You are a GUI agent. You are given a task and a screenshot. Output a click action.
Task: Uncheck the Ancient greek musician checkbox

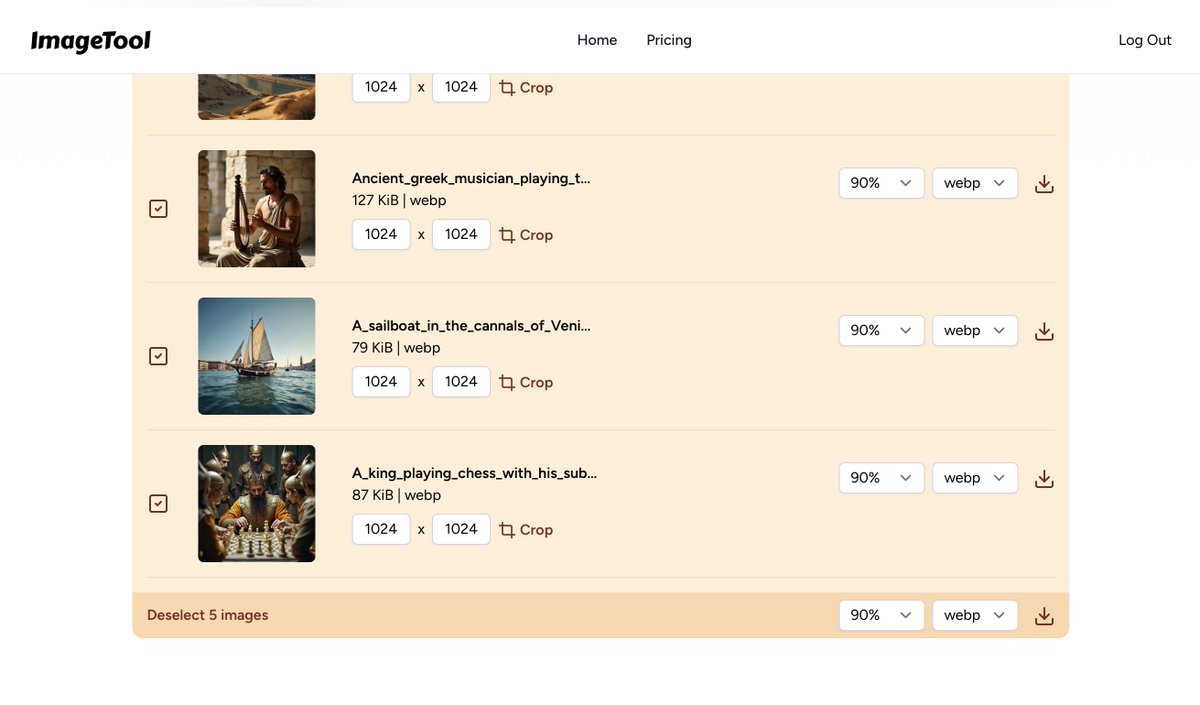pyautogui.click(x=158, y=209)
